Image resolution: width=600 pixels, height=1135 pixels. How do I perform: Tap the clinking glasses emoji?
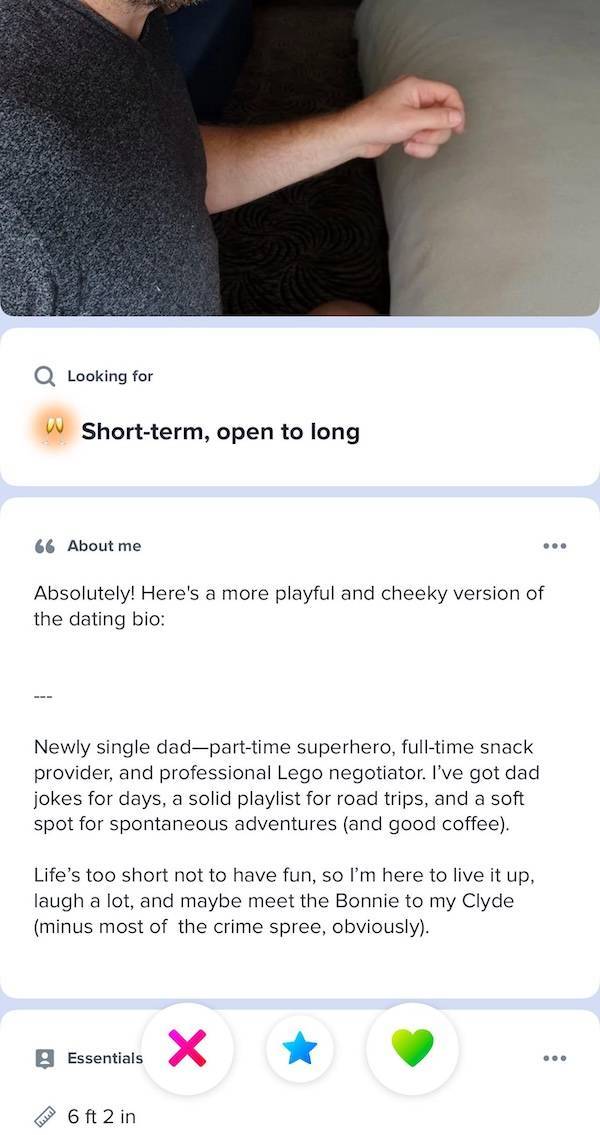tap(54, 430)
